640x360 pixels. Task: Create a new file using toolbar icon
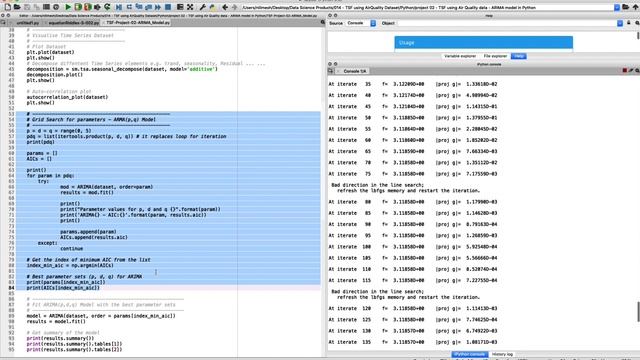(7, 7)
